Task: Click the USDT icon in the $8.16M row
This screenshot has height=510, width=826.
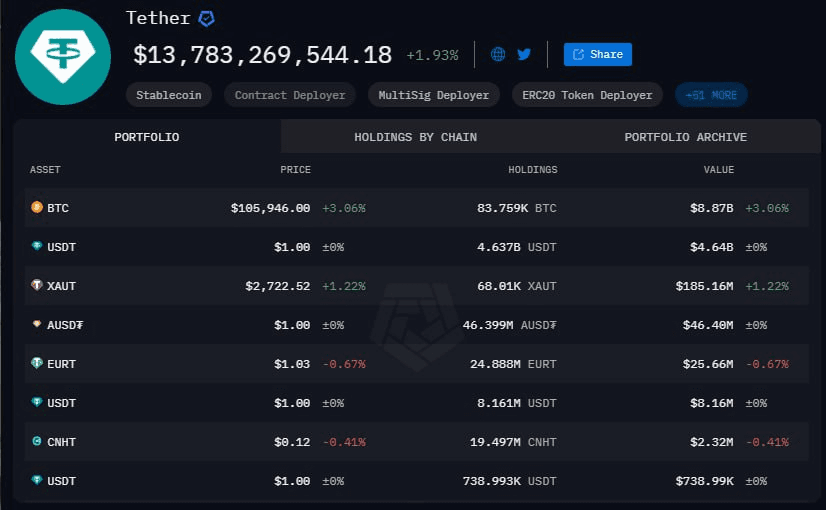Action: (37, 401)
